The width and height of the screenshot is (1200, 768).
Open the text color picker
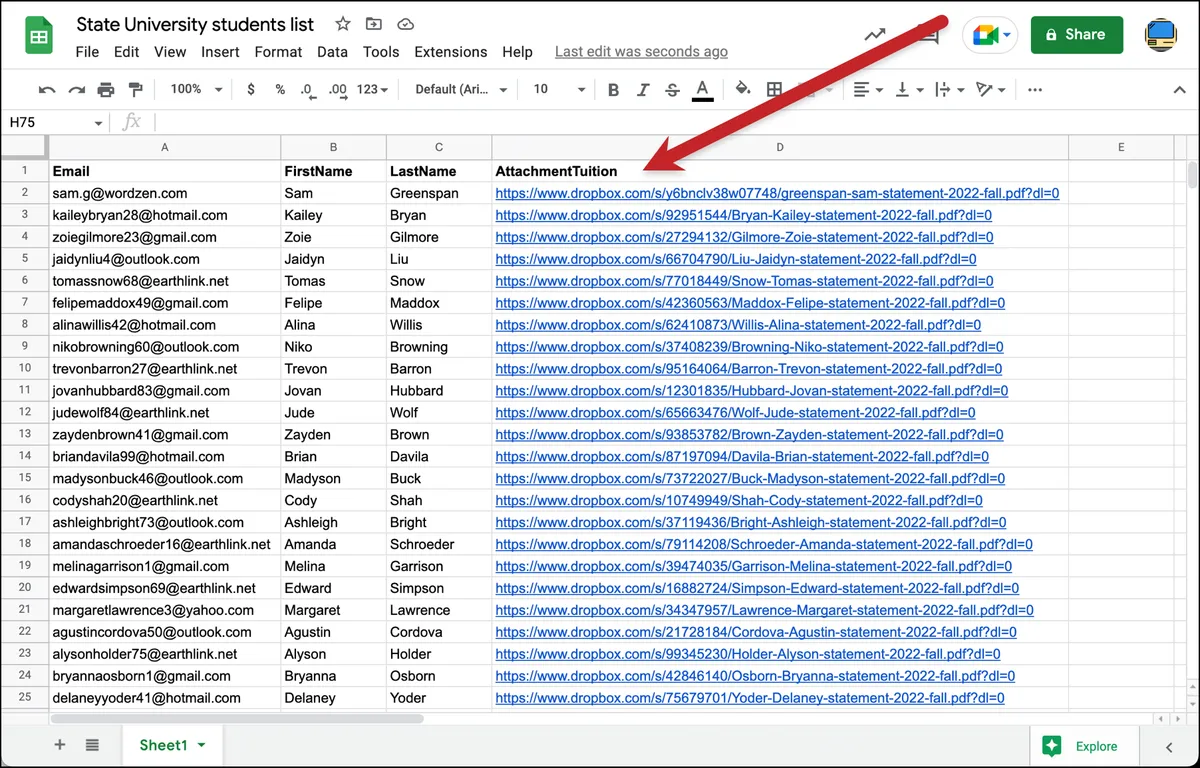coord(703,89)
